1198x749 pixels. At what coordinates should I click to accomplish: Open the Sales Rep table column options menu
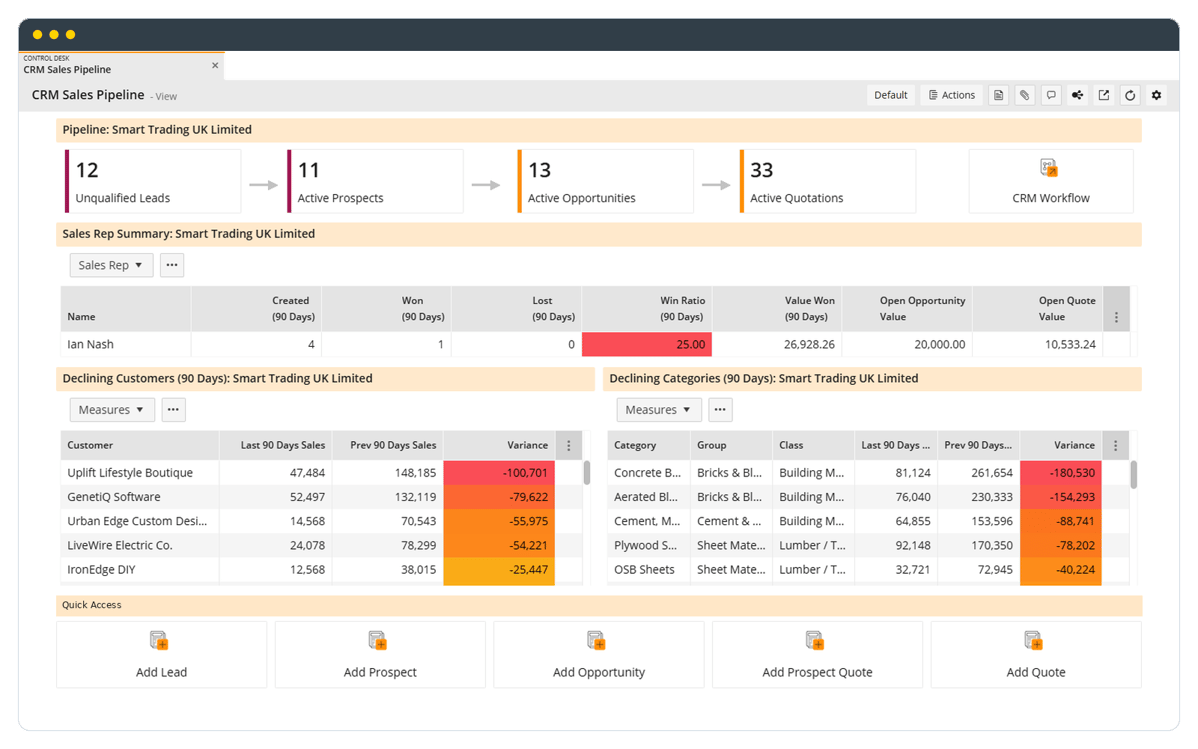pyautogui.click(x=1116, y=316)
